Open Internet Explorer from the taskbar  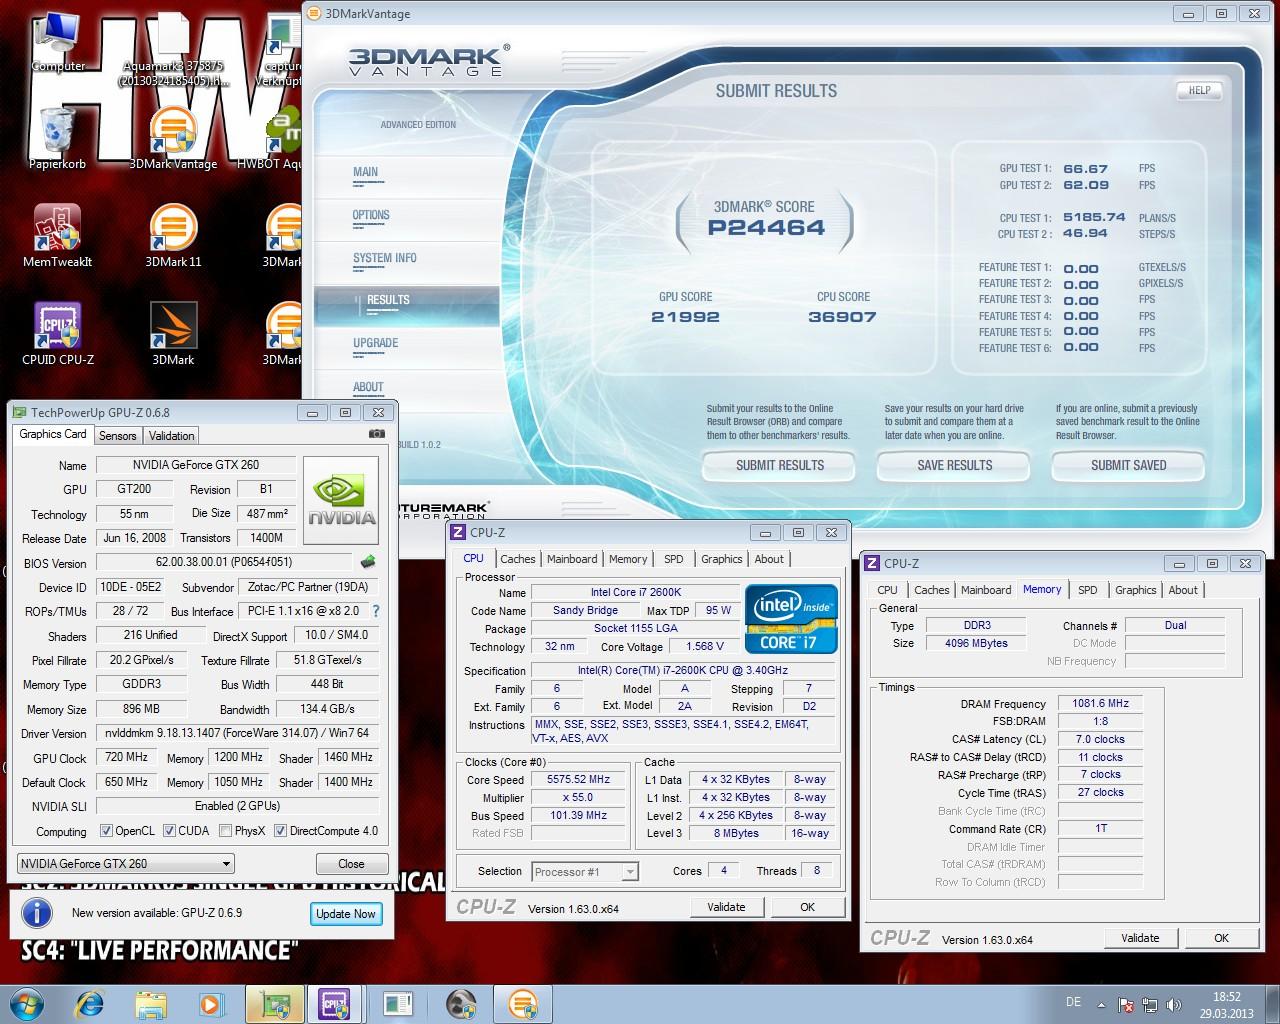[90, 1004]
